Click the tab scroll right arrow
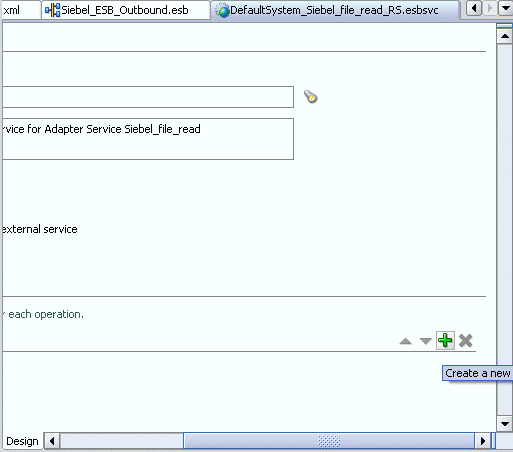513x452 pixels. tap(489, 8)
